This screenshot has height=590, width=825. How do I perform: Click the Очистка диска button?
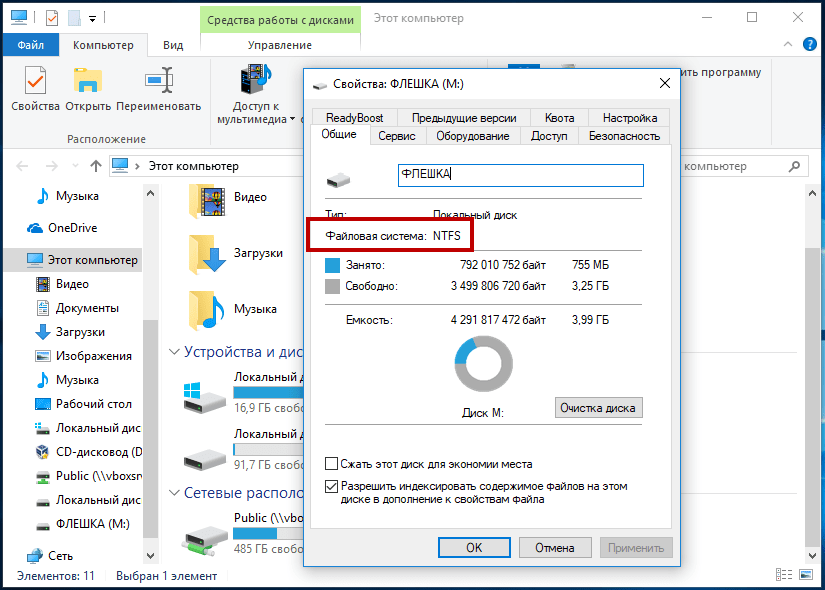(x=599, y=408)
